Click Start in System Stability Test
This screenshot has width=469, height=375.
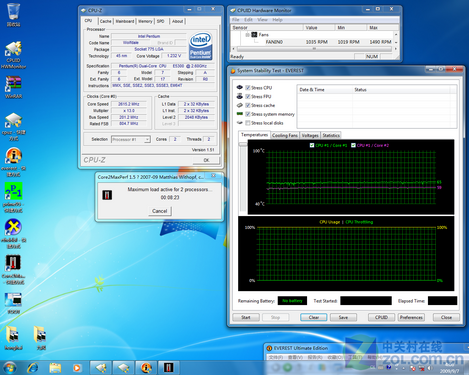[246, 317]
